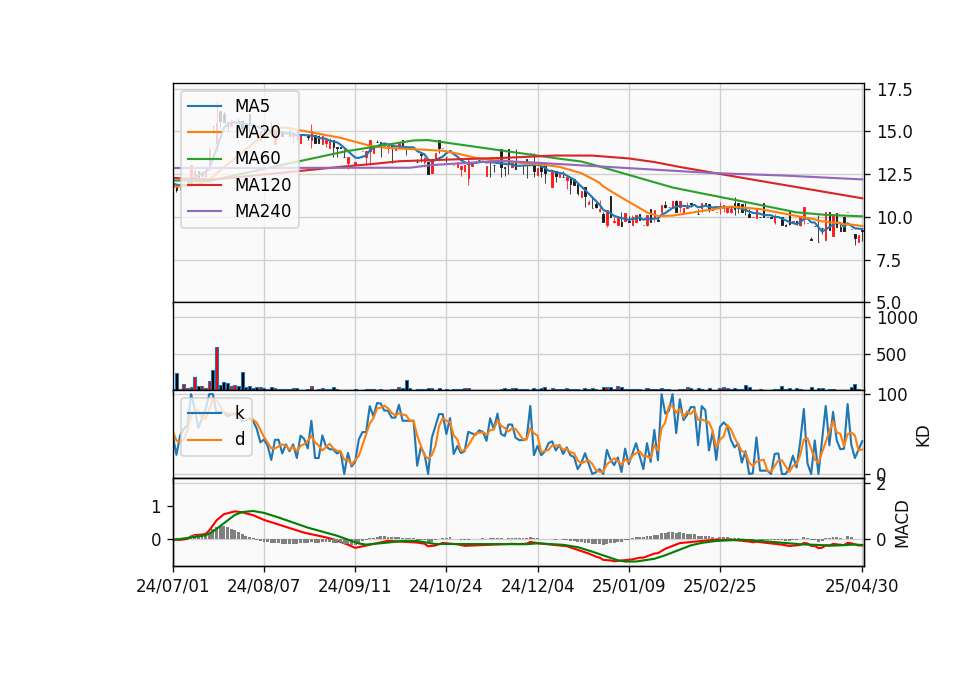The height and width of the screenshot is (690, 960).
Task: Click the 24/10/24 date axis label
Action: coord(446,586)
